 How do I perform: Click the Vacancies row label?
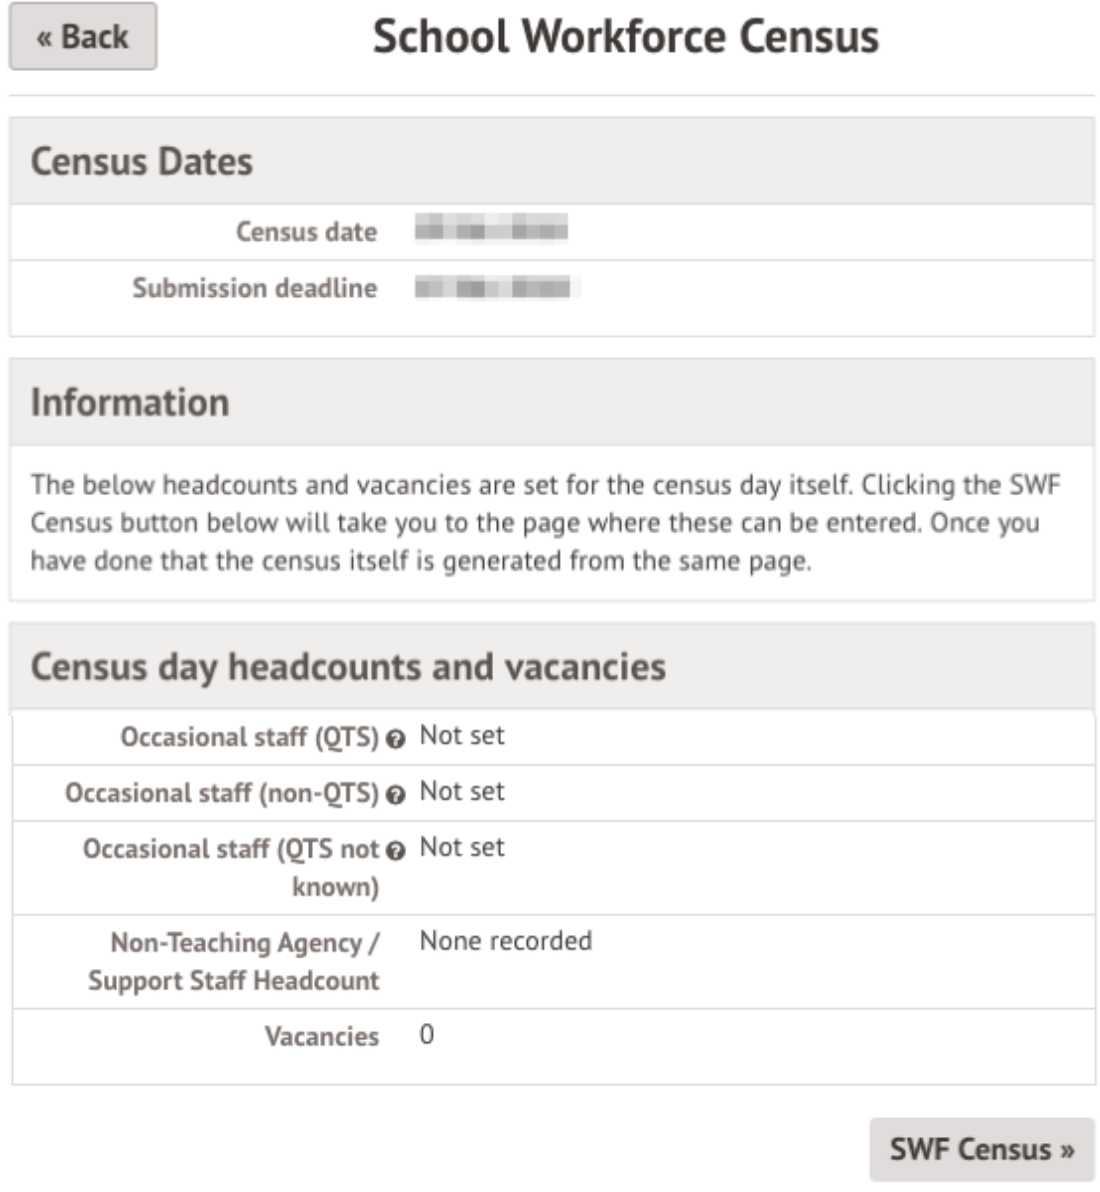tap(322, 1037)
